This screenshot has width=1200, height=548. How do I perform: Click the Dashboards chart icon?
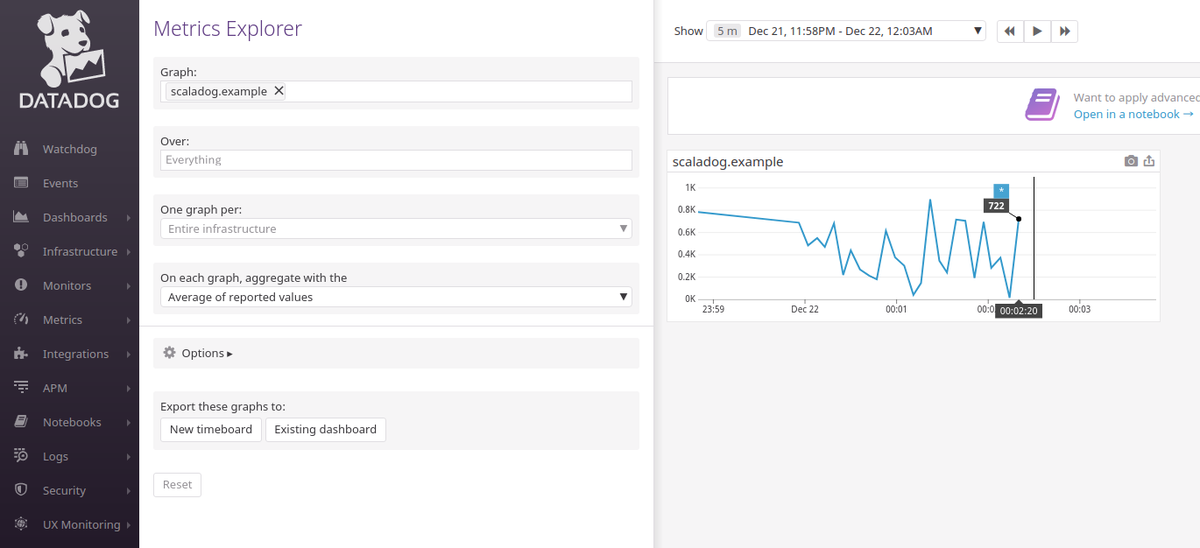(x=20, y=217)
